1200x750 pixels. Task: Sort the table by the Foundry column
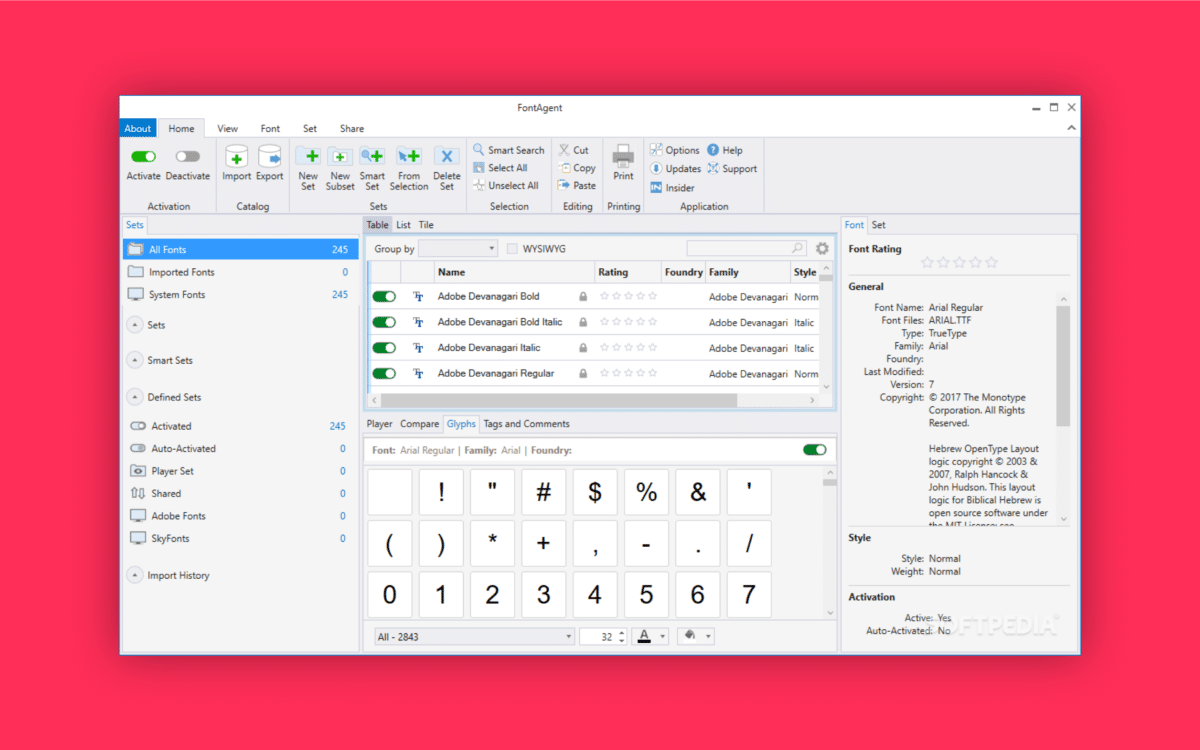point(683,272)
